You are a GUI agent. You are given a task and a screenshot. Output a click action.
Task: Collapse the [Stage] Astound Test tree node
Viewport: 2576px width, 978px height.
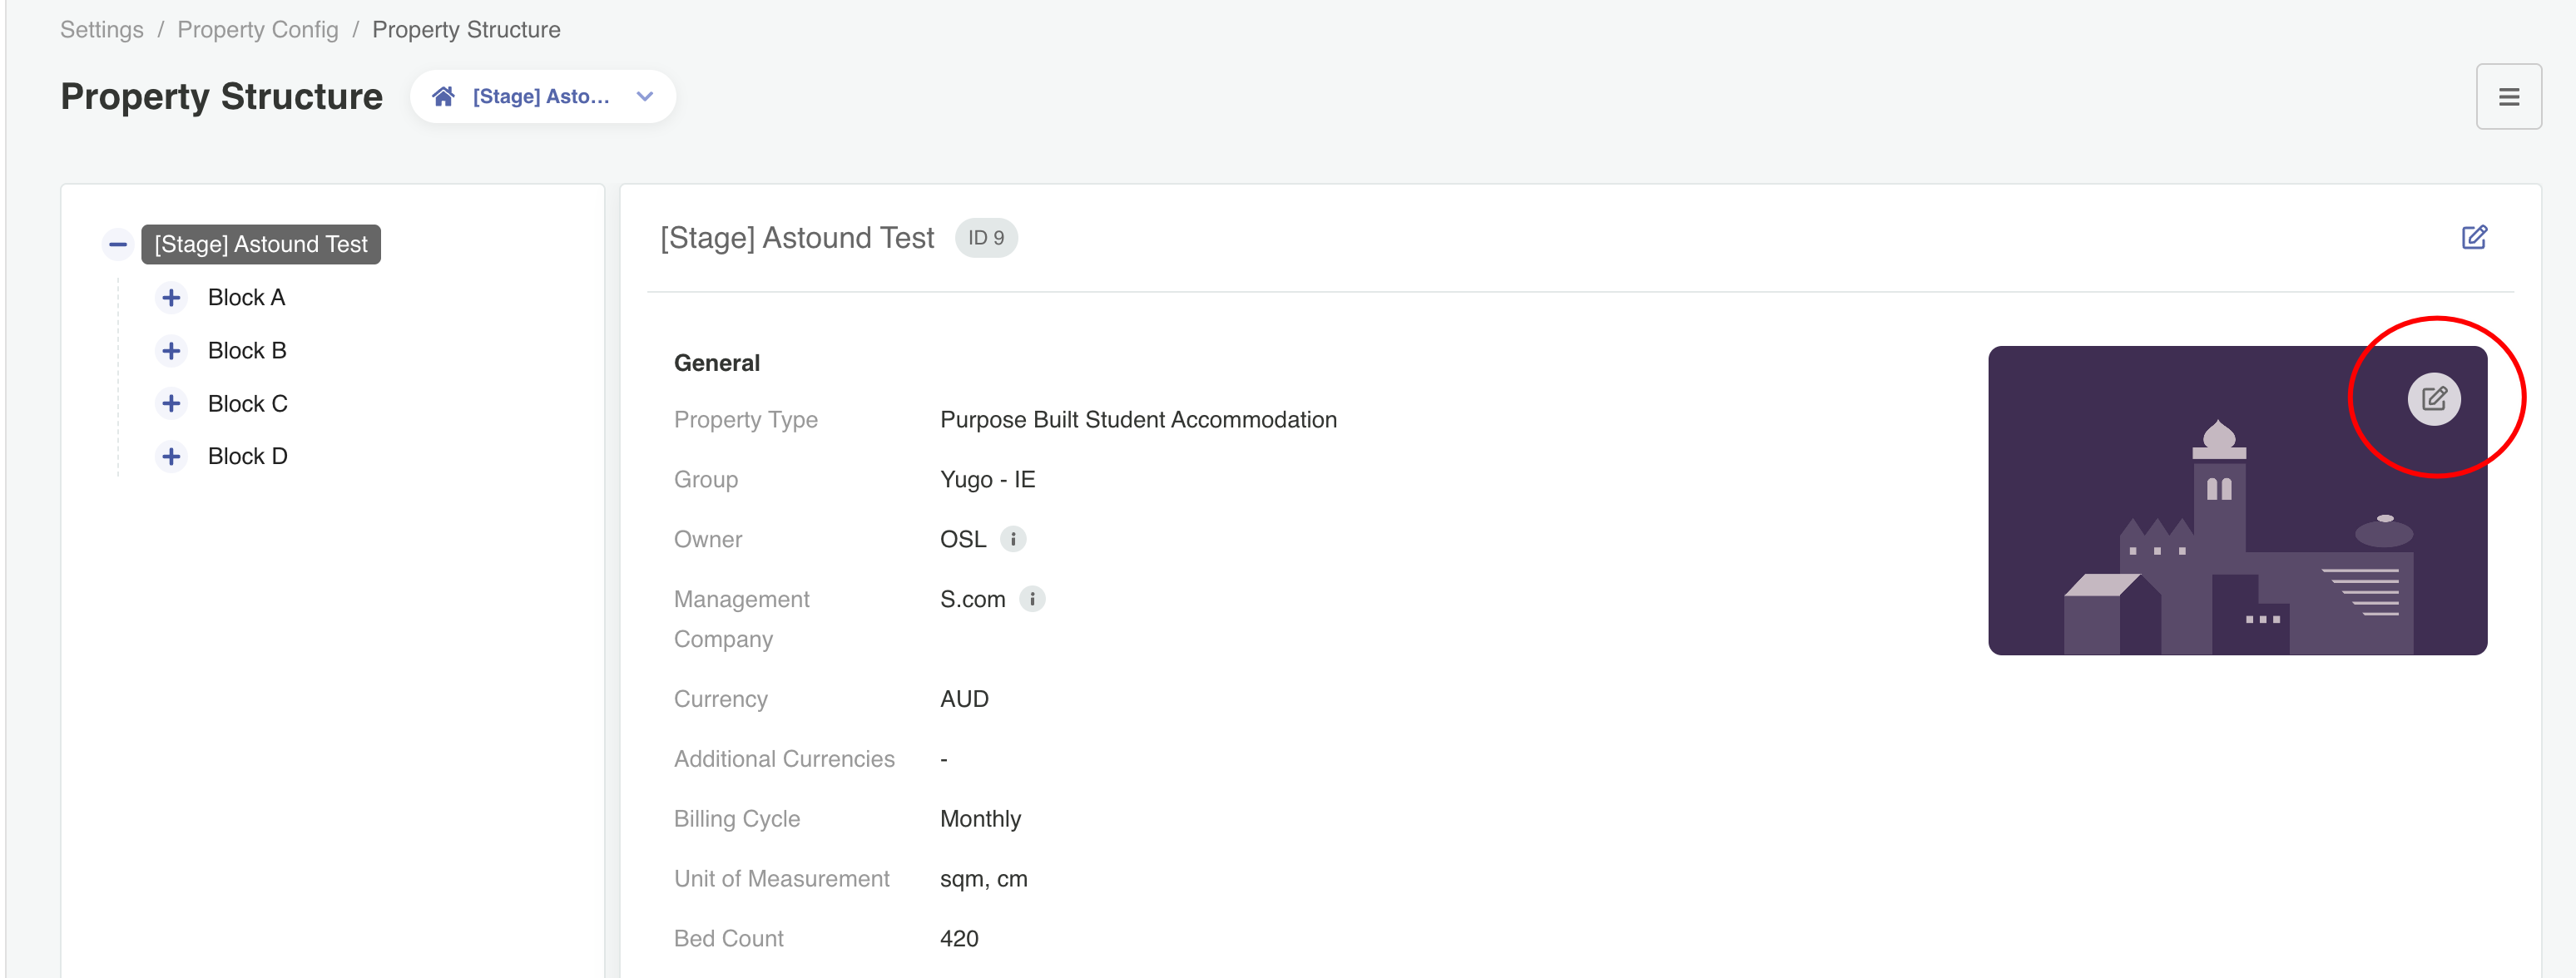[118, 244]
